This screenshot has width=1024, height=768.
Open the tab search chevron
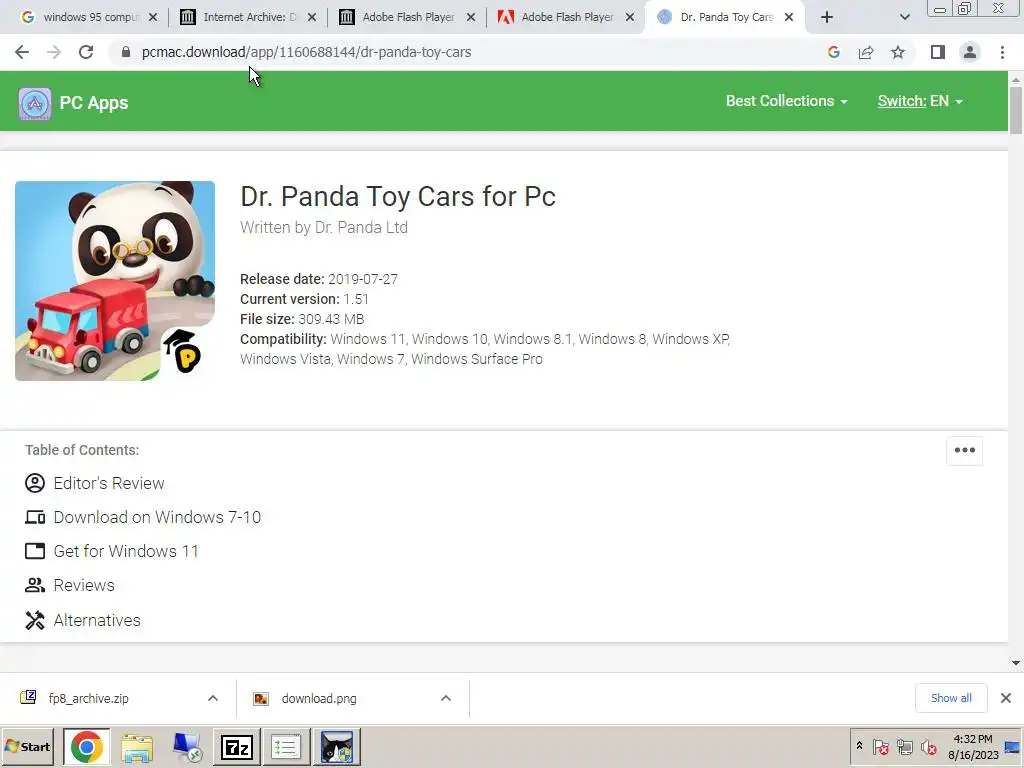click(904, 17)
